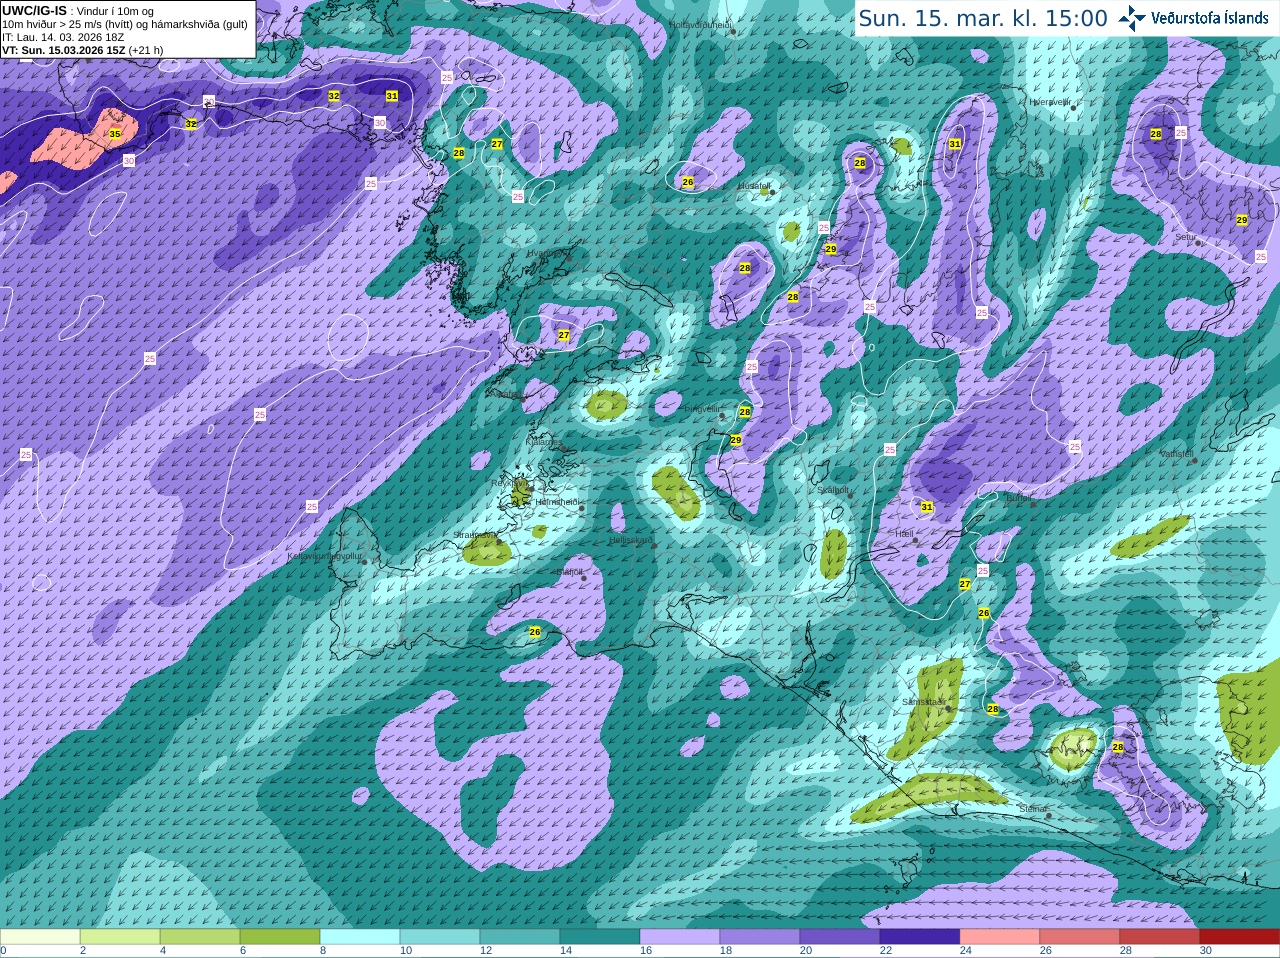The width and height of the screenshot is (1280, 958).
Task: Click the Búrfell station label
Action: [1019, 497]
